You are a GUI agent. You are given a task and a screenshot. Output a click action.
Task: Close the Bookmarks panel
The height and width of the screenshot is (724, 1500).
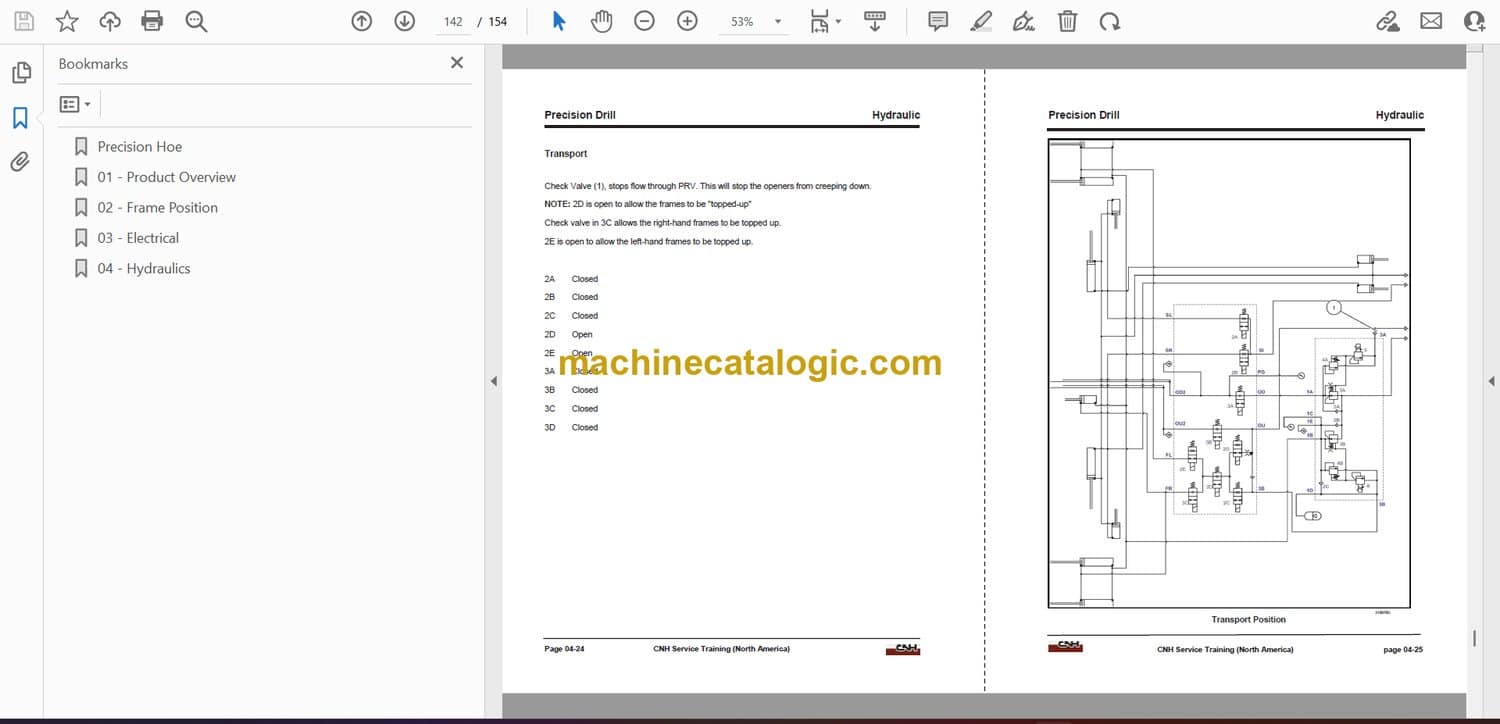point(457,63)
